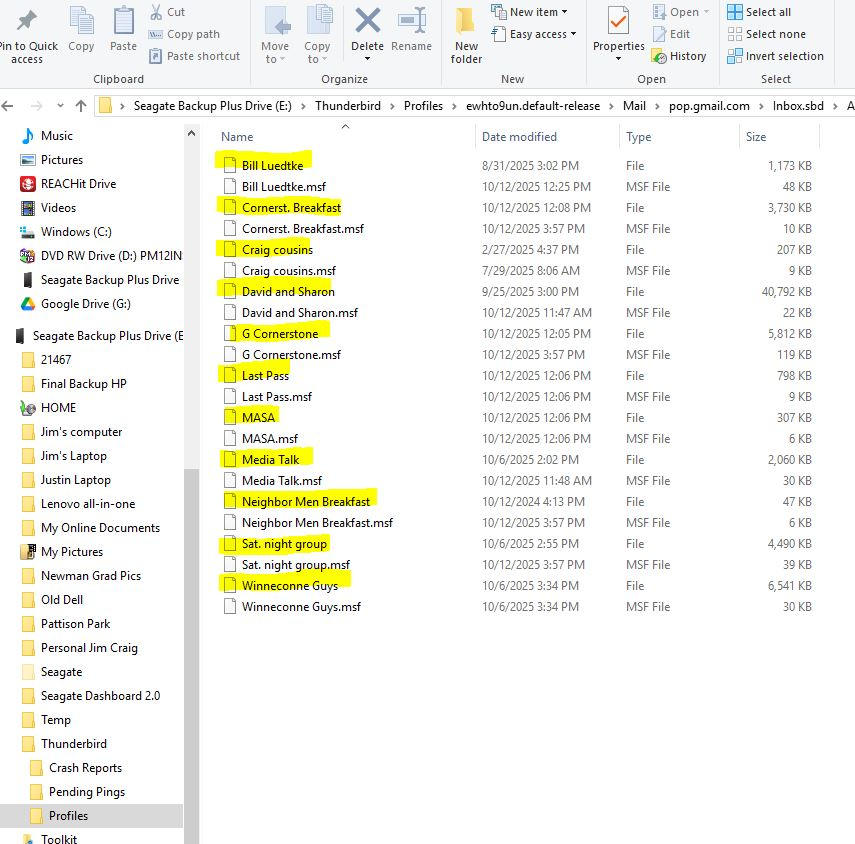Click the Edit command
Screen dimensions: 855x844
click(x=671, y=34)
